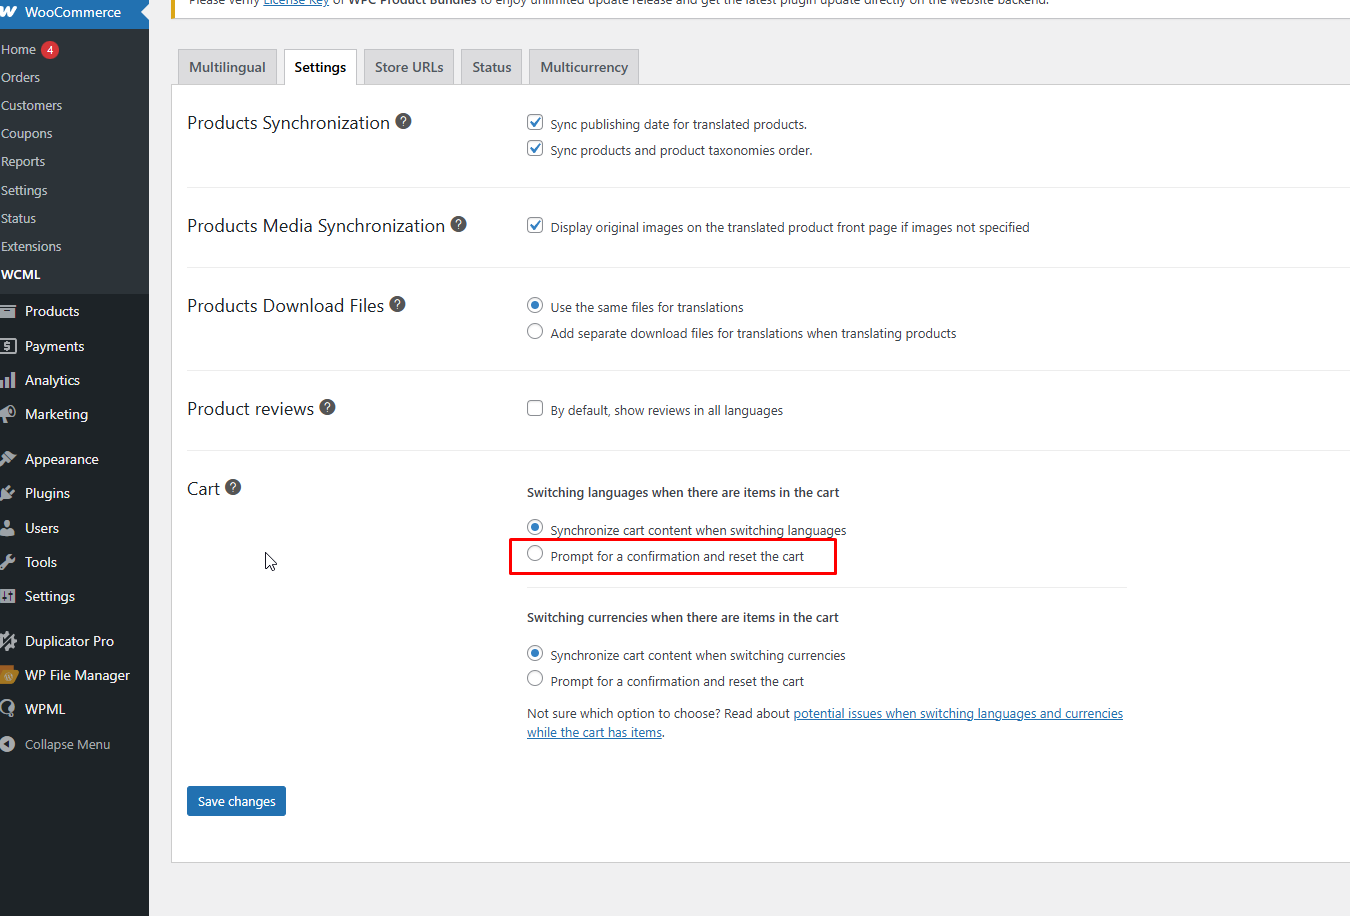The image size is (1350, 916).
Task: Click the Users person icon
Action: click(x=8, y=528)
